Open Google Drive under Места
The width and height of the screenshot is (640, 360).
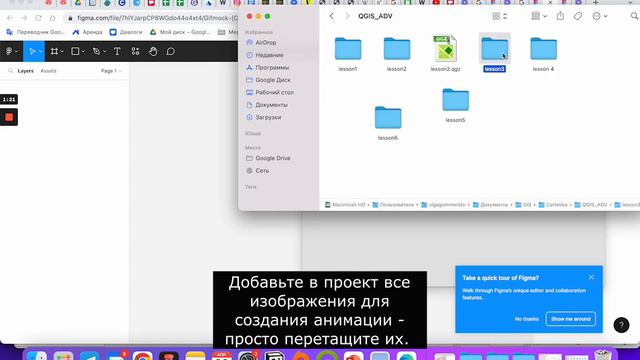tap(273, 158)
